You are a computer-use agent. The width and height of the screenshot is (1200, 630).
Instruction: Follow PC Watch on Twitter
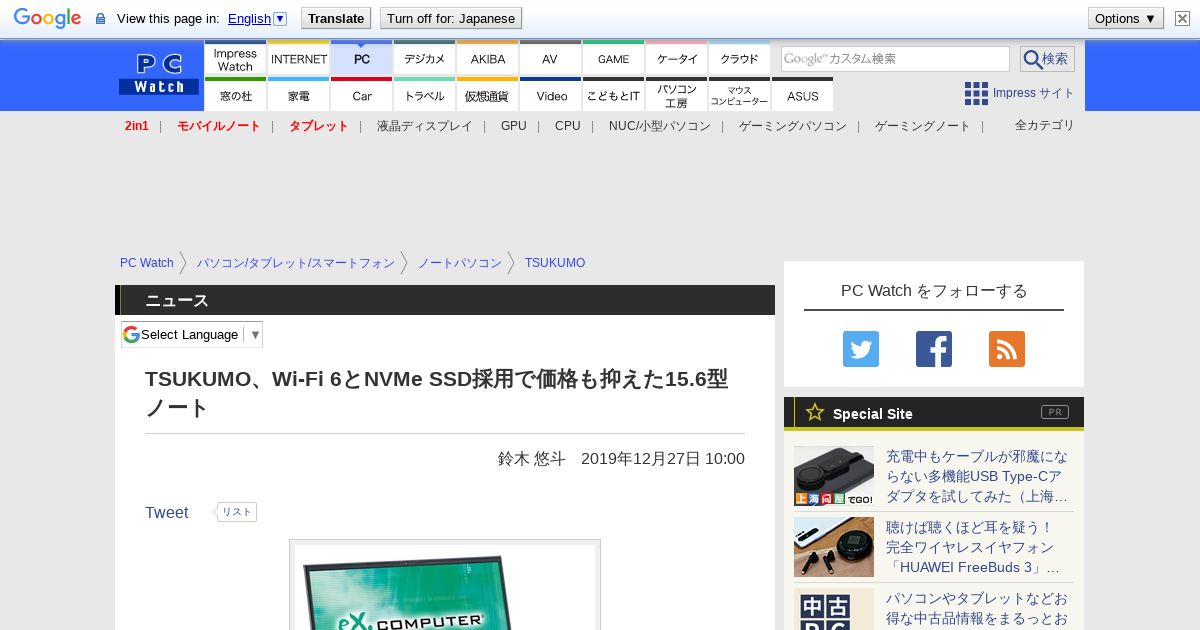(x=861, y=349)
